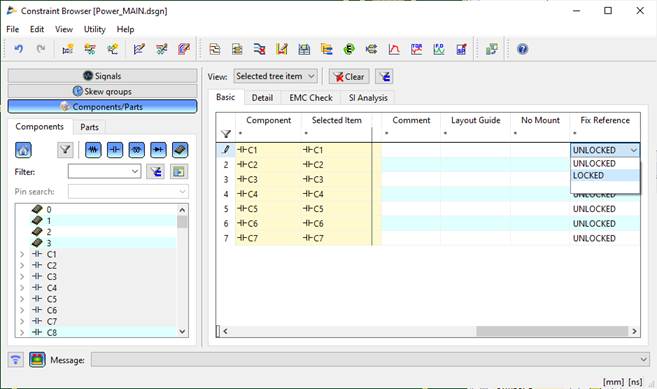Select UNLOCKED from the open dropdown list
This screenshot has width=657, height=389.
605,163
